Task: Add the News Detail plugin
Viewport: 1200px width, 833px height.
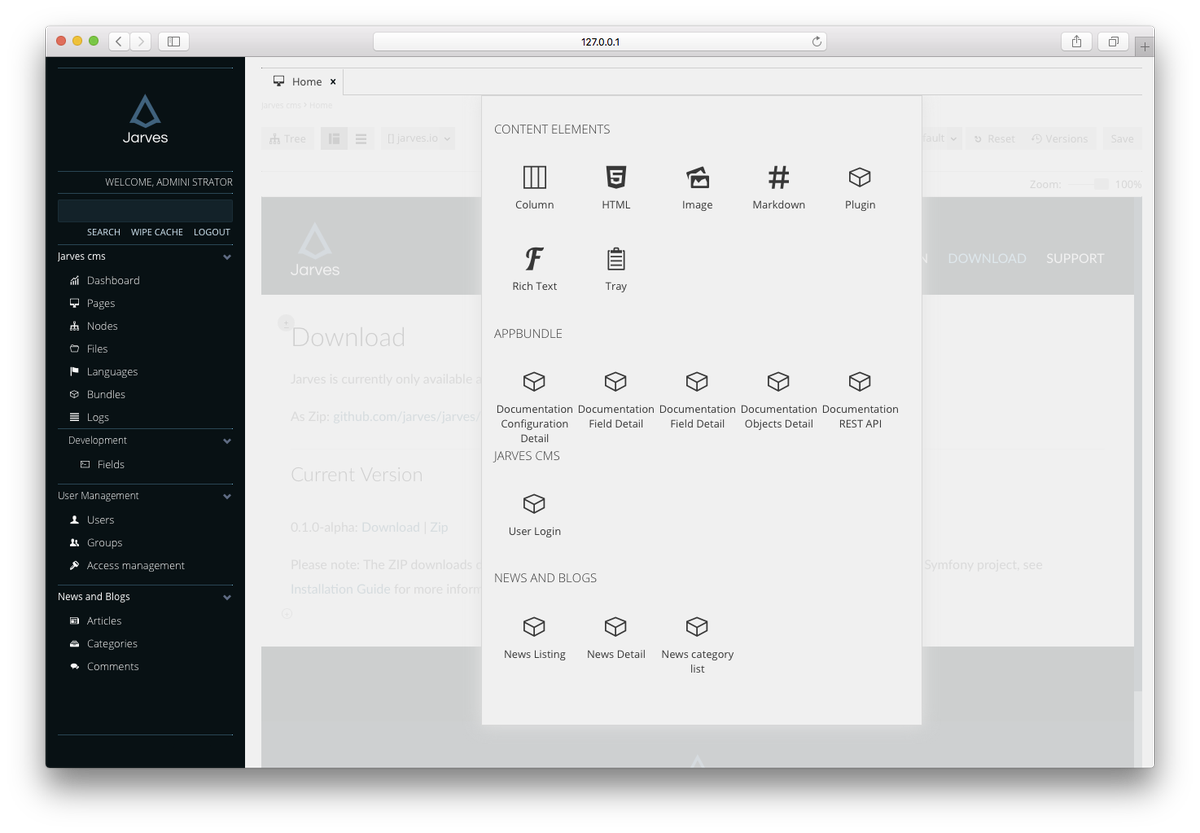Action: [x=616, y=637]
